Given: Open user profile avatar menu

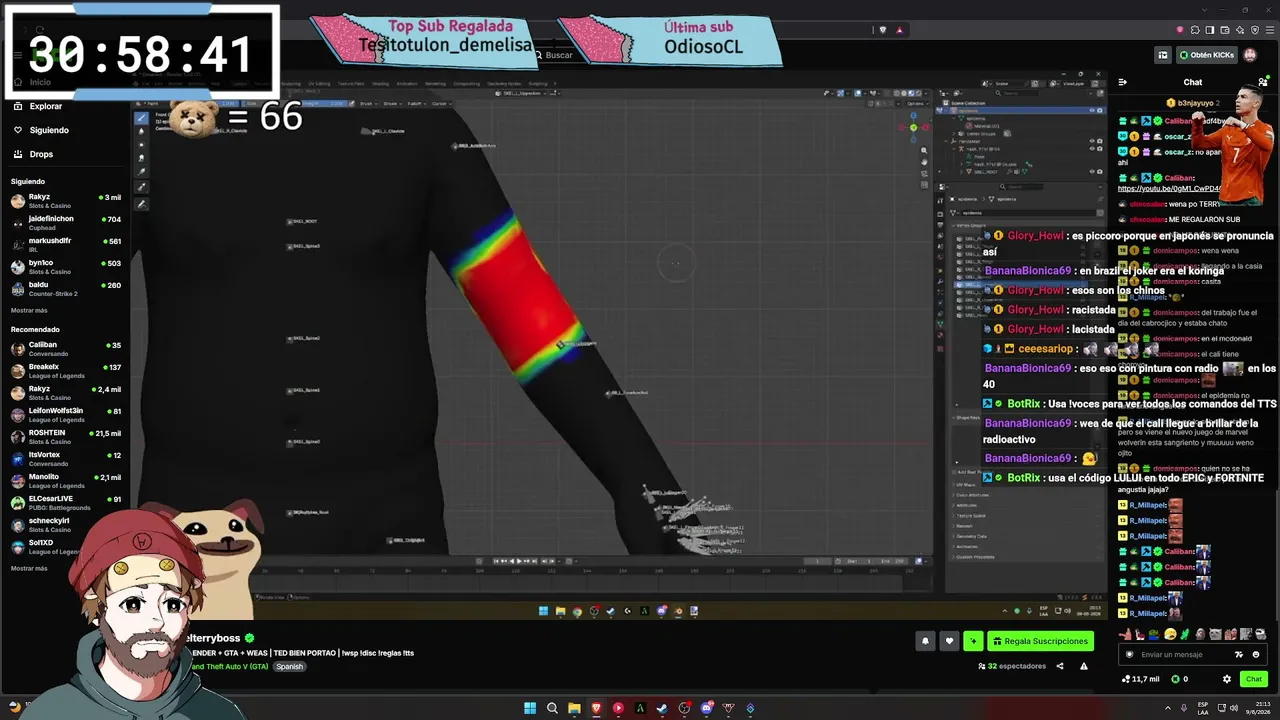Looking at the screenshot, I should coord(1251,55).
